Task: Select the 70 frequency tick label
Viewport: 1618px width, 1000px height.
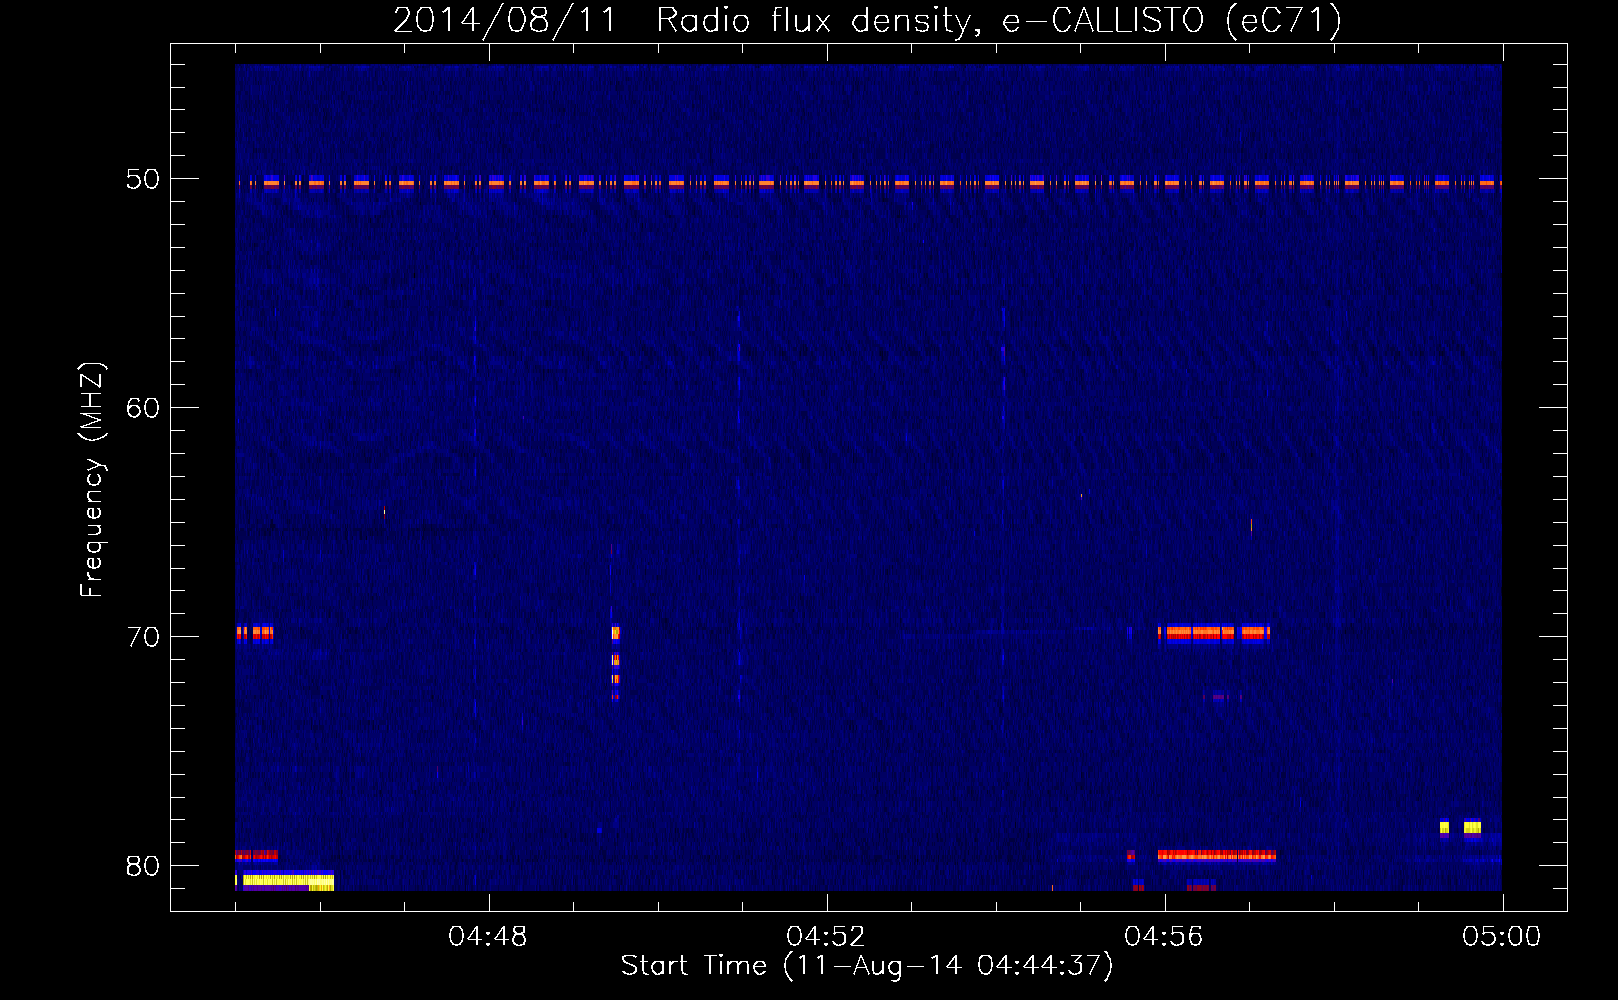Action: point(143,637)
